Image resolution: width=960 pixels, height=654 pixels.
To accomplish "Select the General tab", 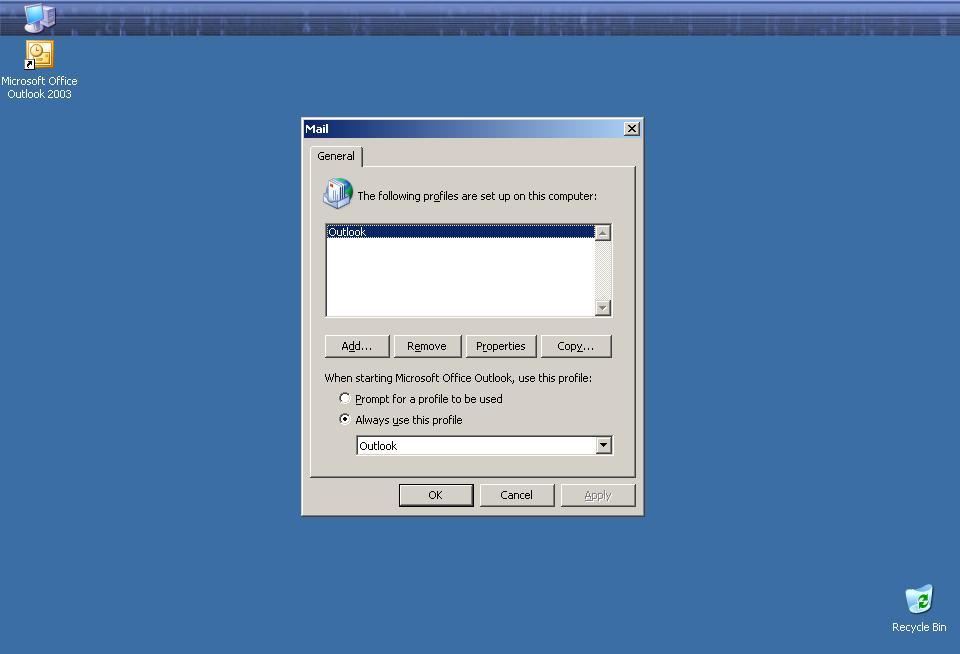I will coord(336,156).
